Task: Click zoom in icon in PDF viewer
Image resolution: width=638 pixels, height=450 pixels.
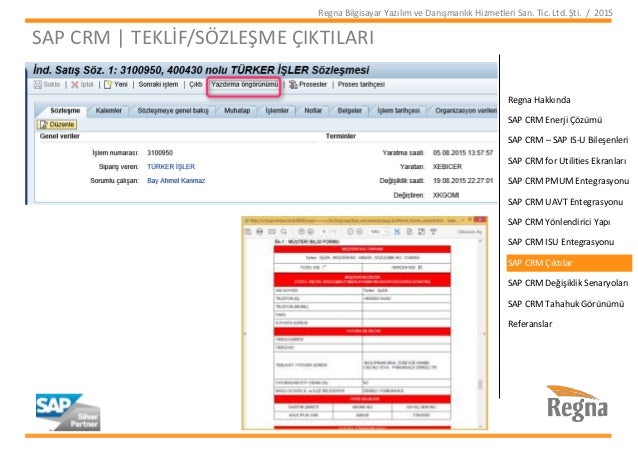Action: [x=359, y=232]
